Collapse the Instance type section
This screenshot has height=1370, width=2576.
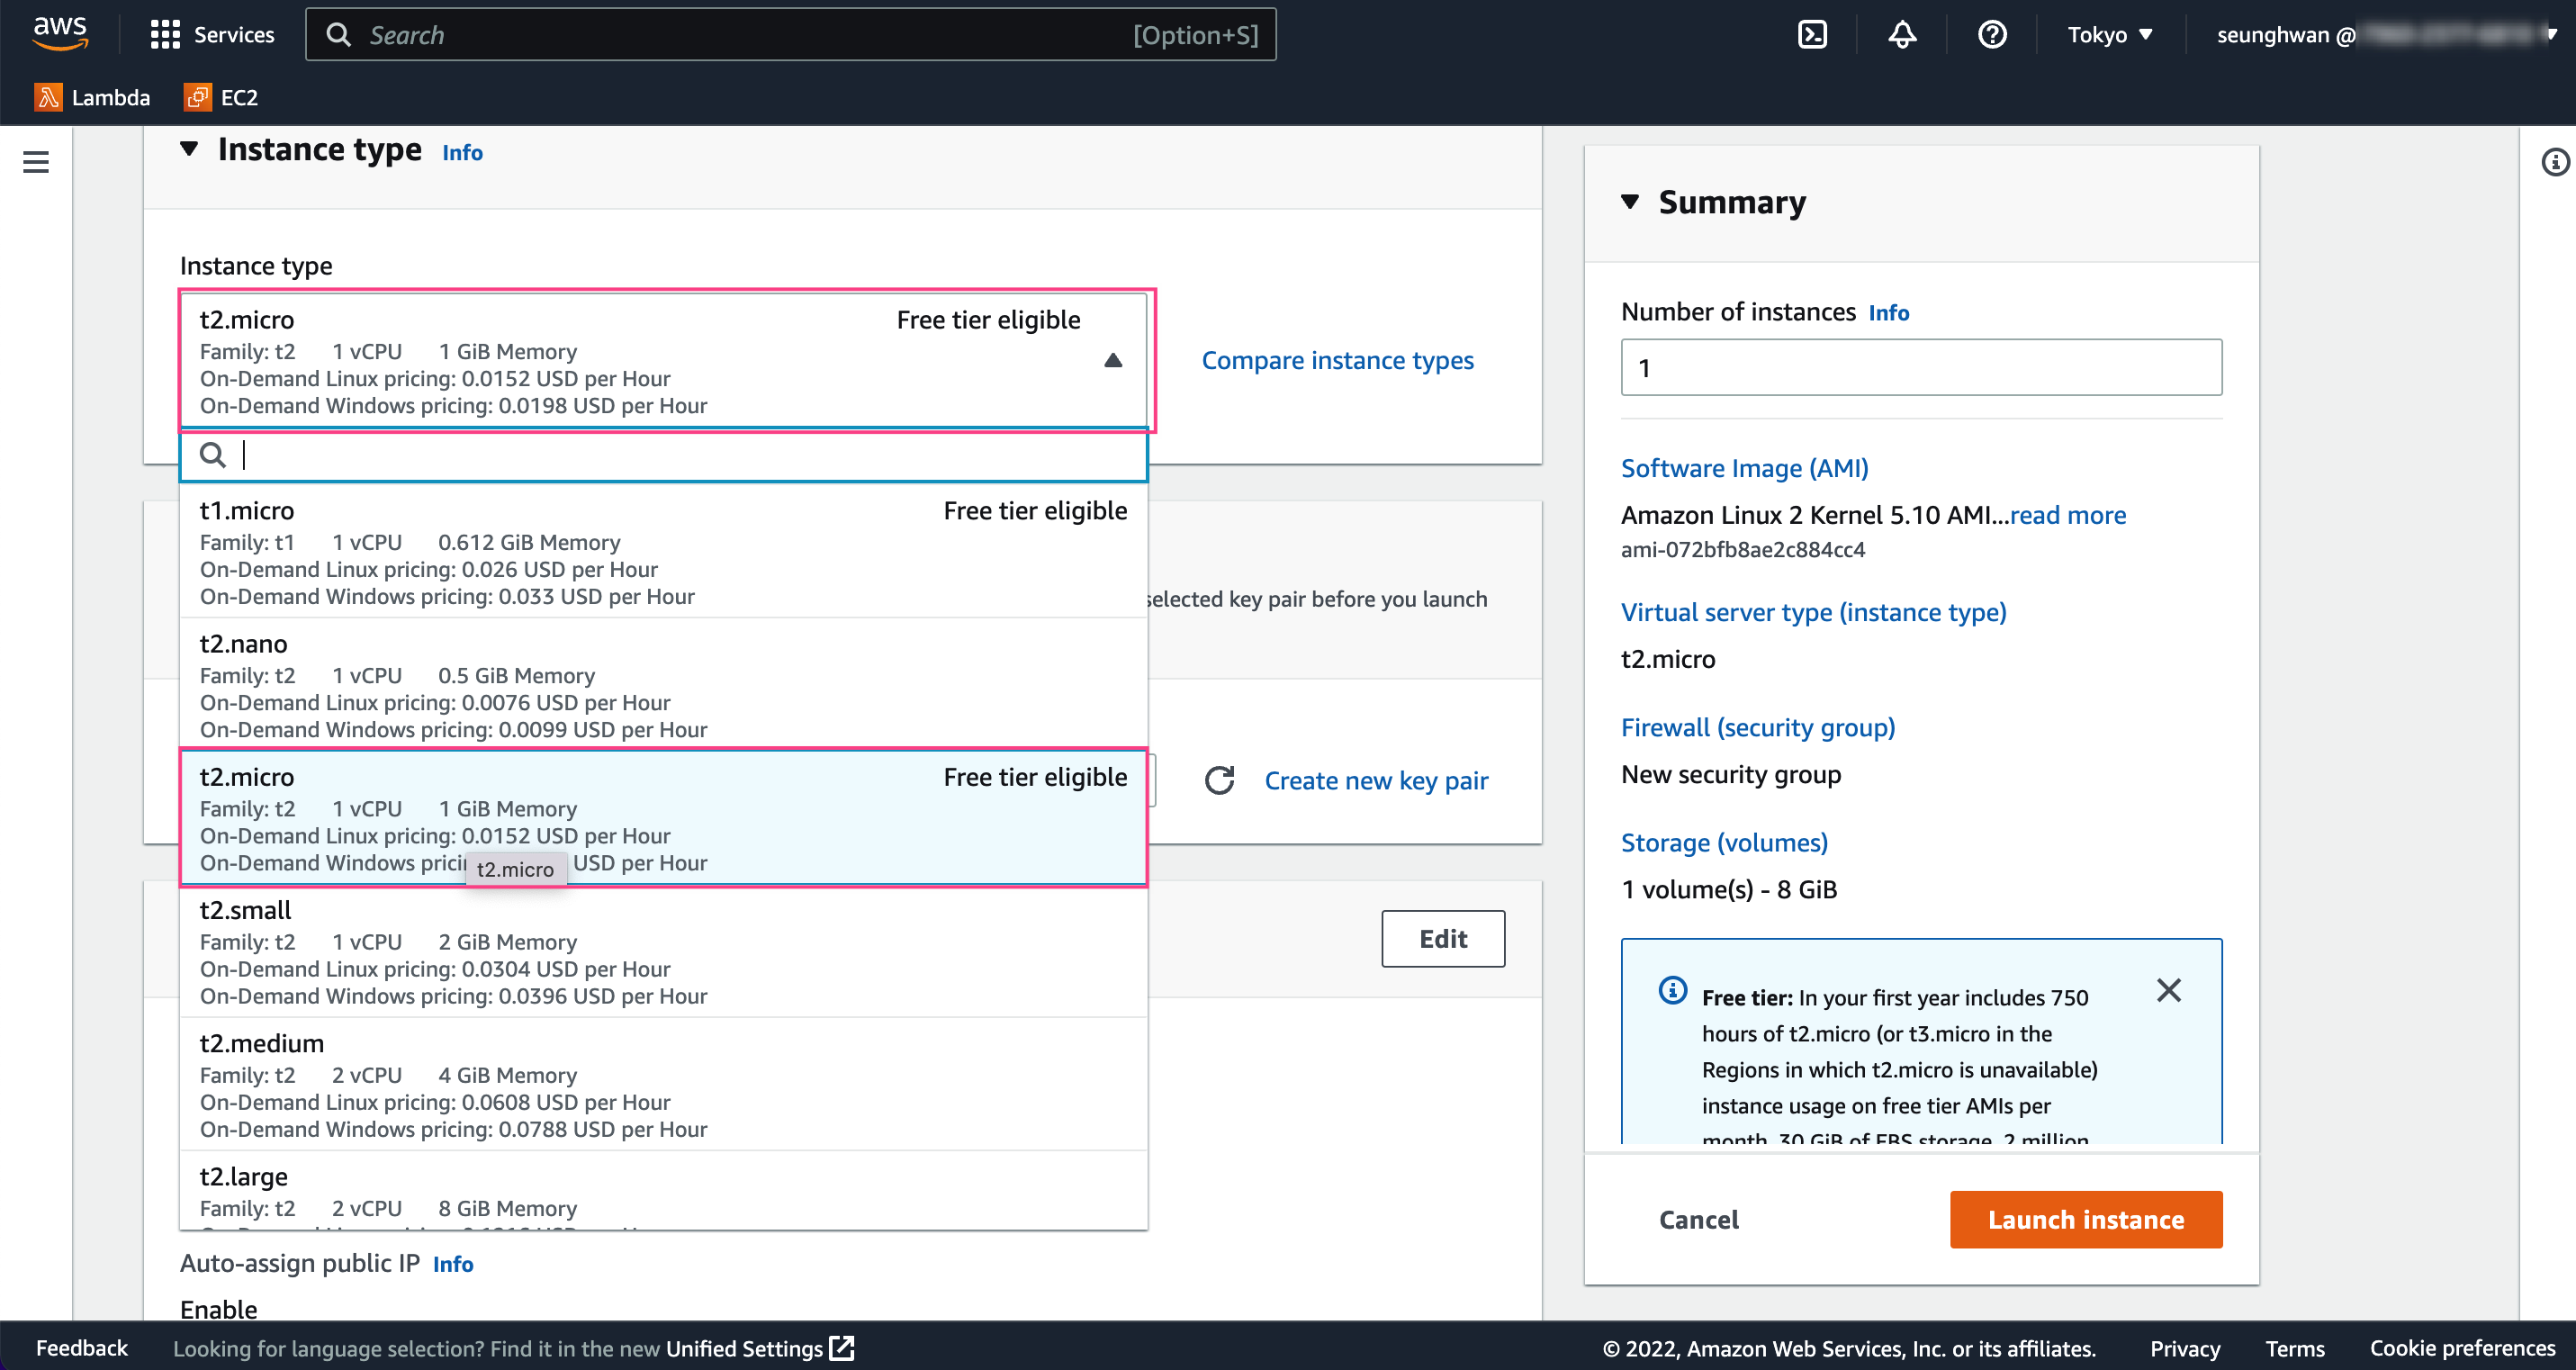pyautogui.click(x=188, y=150)
